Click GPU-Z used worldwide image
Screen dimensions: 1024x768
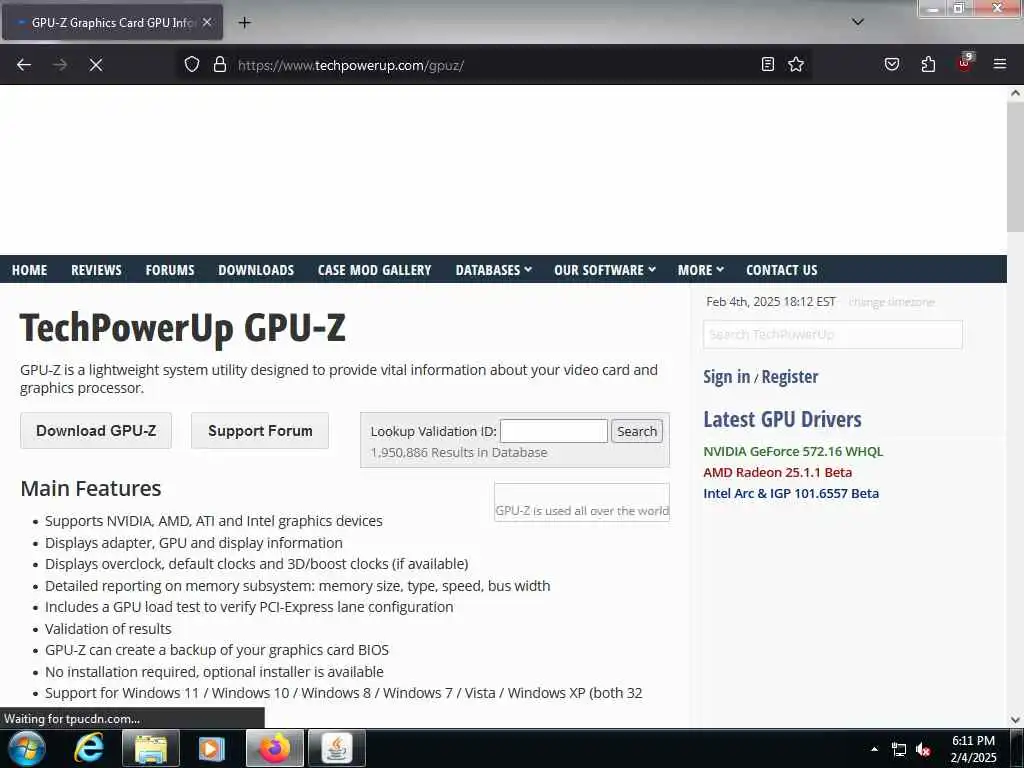pyautogui.click(x=582, y=502)
